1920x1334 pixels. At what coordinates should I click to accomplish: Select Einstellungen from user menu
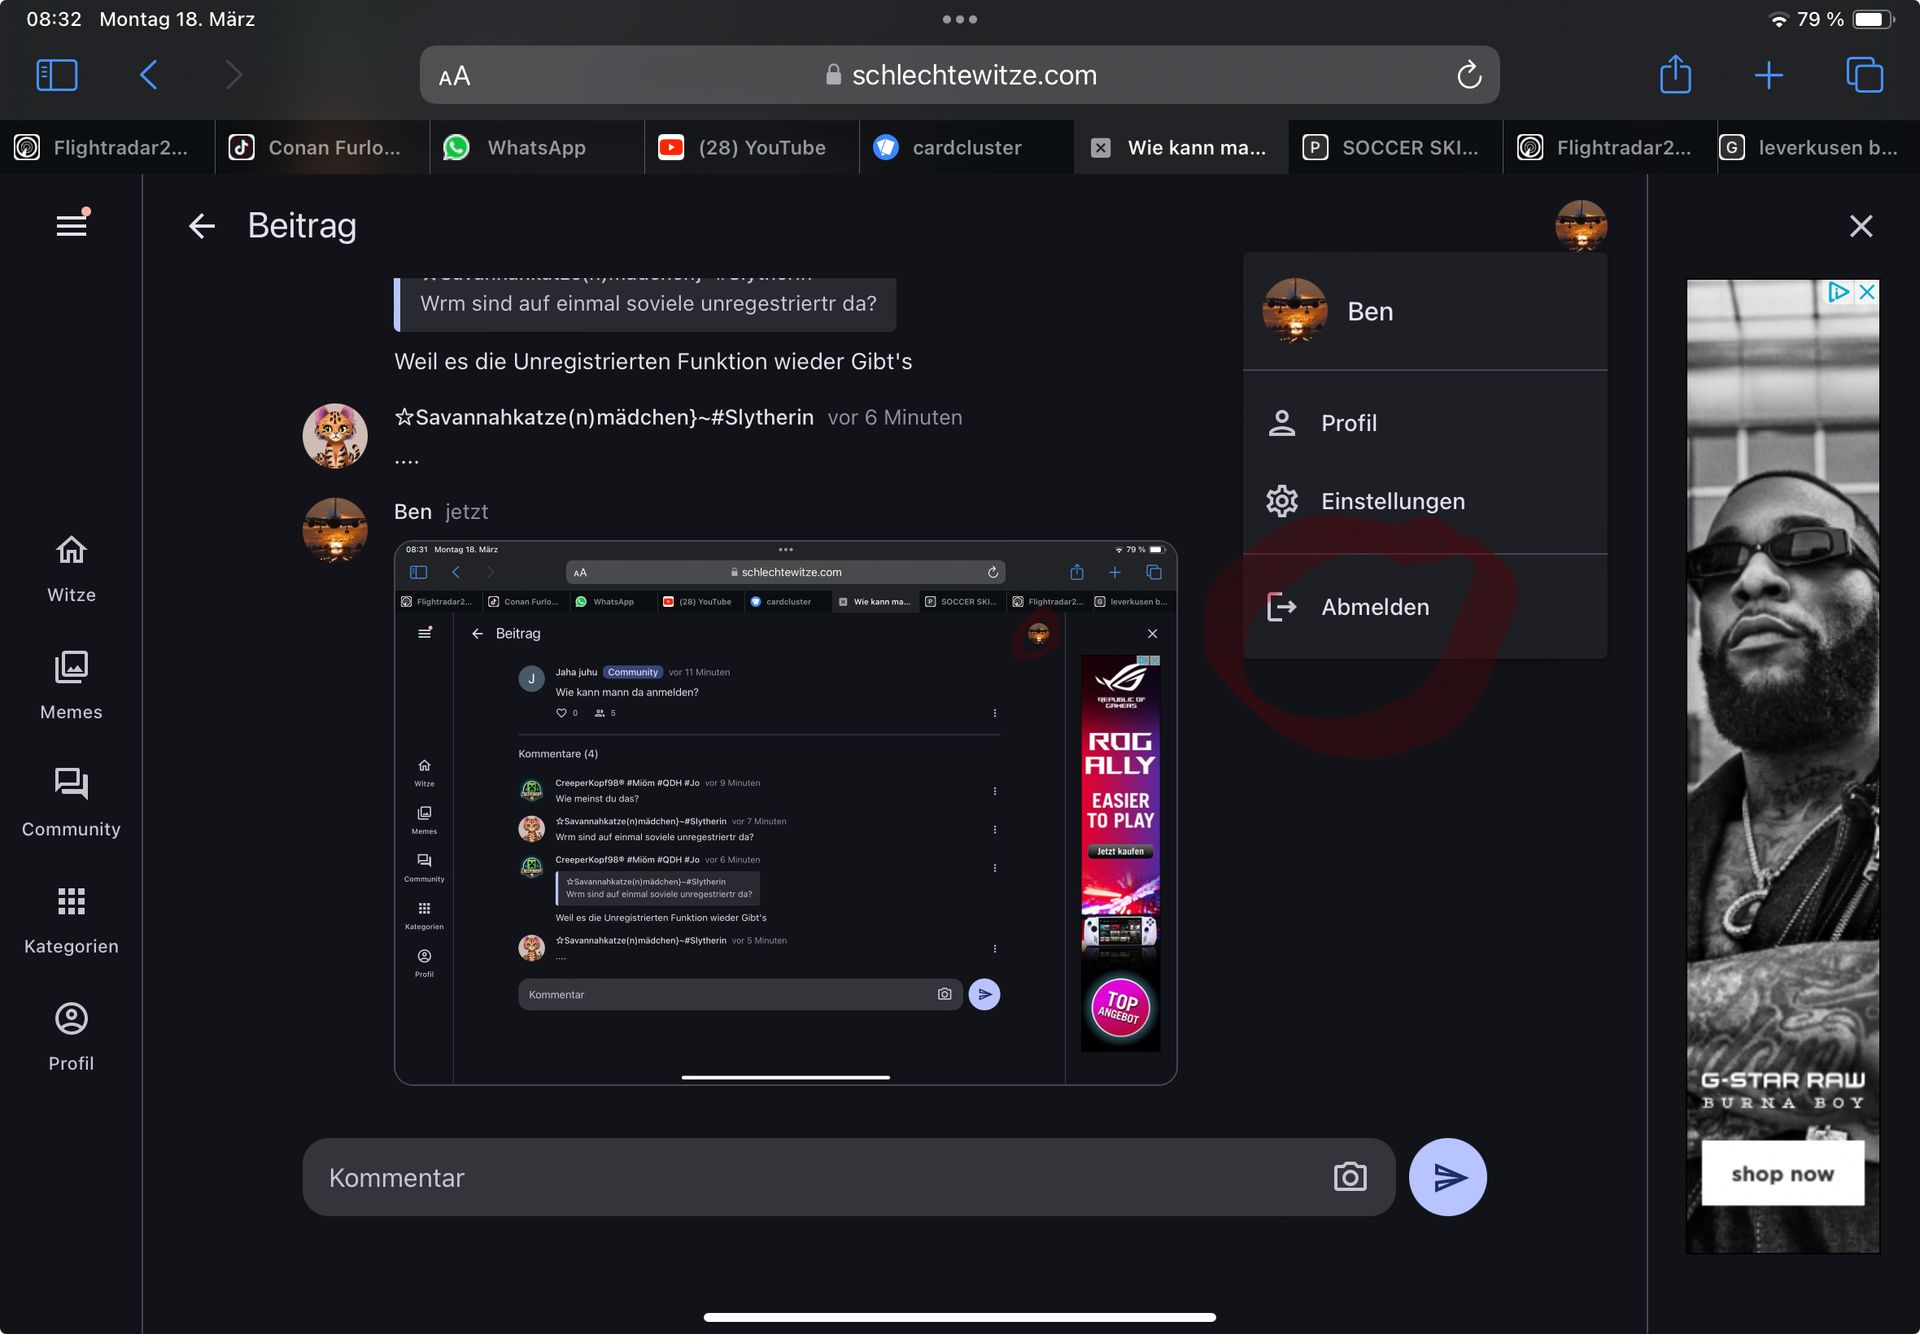[1392, 501]
